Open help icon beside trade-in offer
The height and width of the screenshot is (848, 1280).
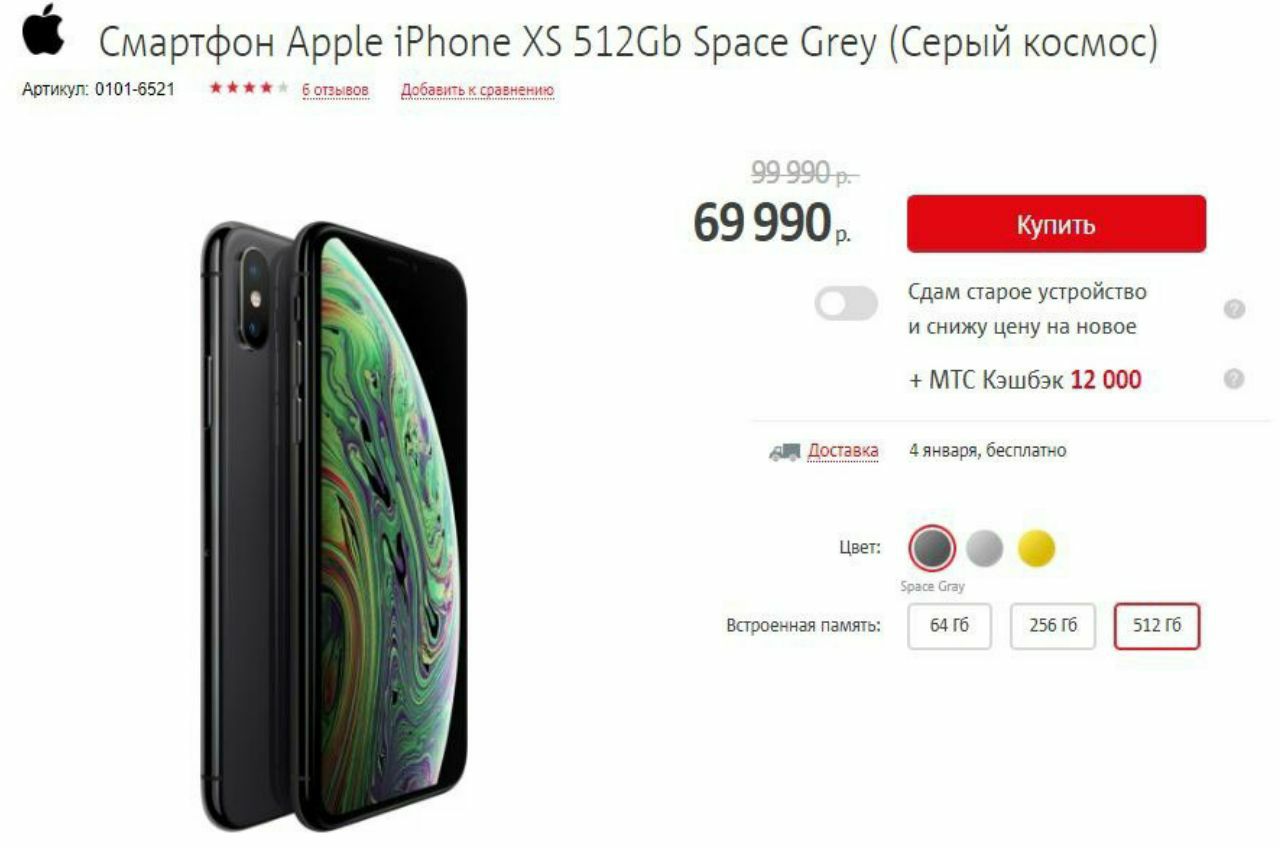(x=1234, y=309)
